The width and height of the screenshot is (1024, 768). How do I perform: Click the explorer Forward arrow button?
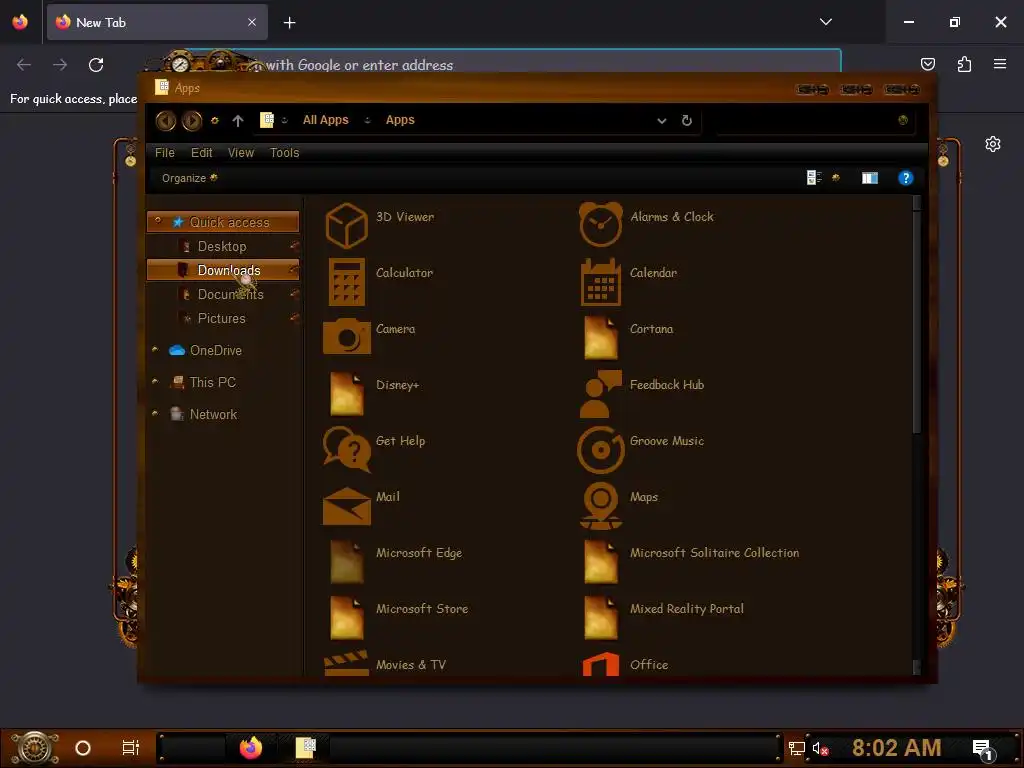(x=192, y=120)
